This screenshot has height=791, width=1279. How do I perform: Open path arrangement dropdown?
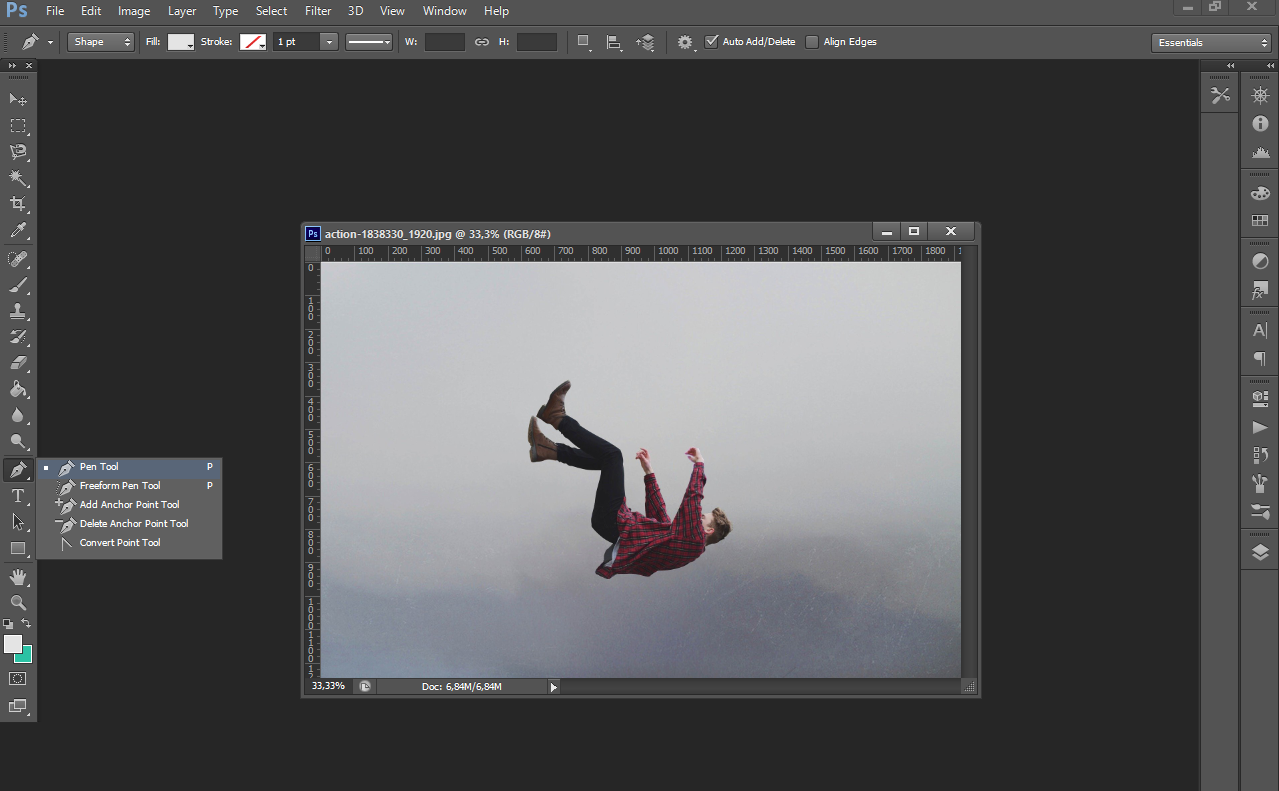tap(646, 42)
